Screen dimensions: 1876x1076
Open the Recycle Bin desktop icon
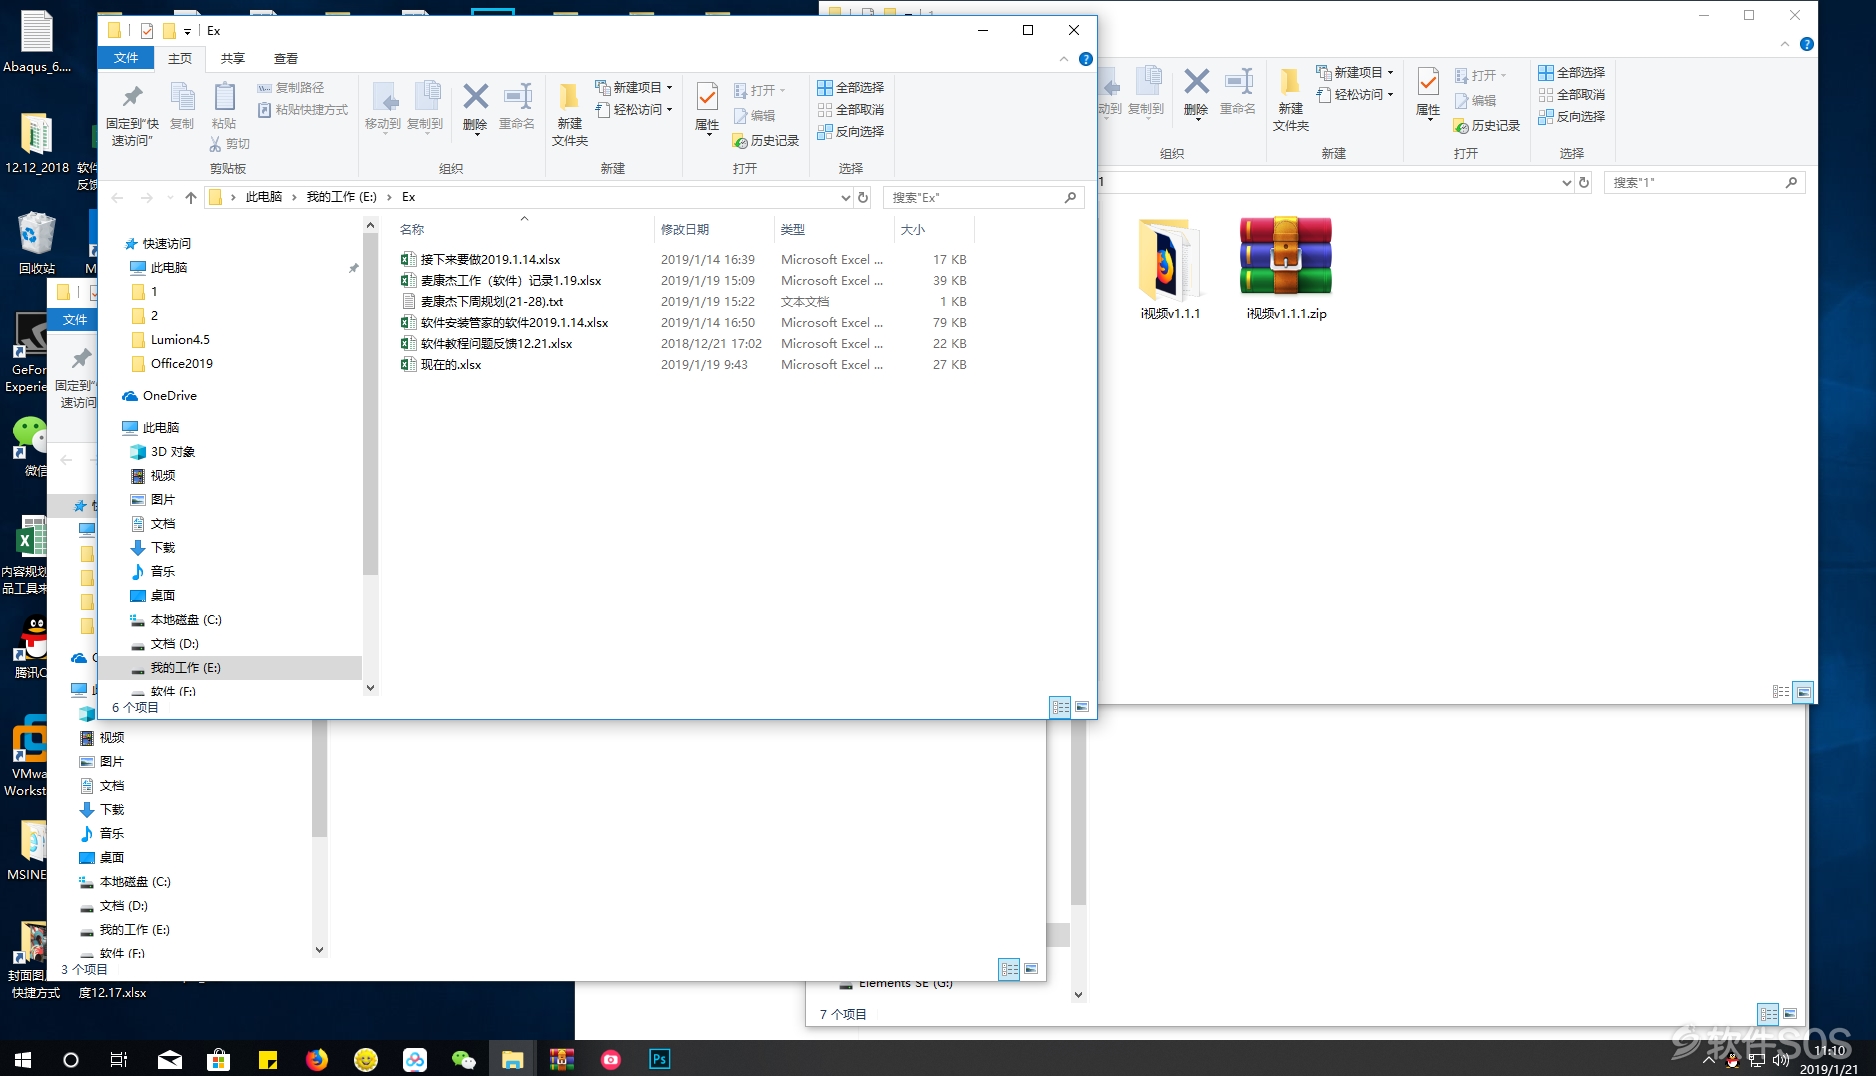click(37, 243)
